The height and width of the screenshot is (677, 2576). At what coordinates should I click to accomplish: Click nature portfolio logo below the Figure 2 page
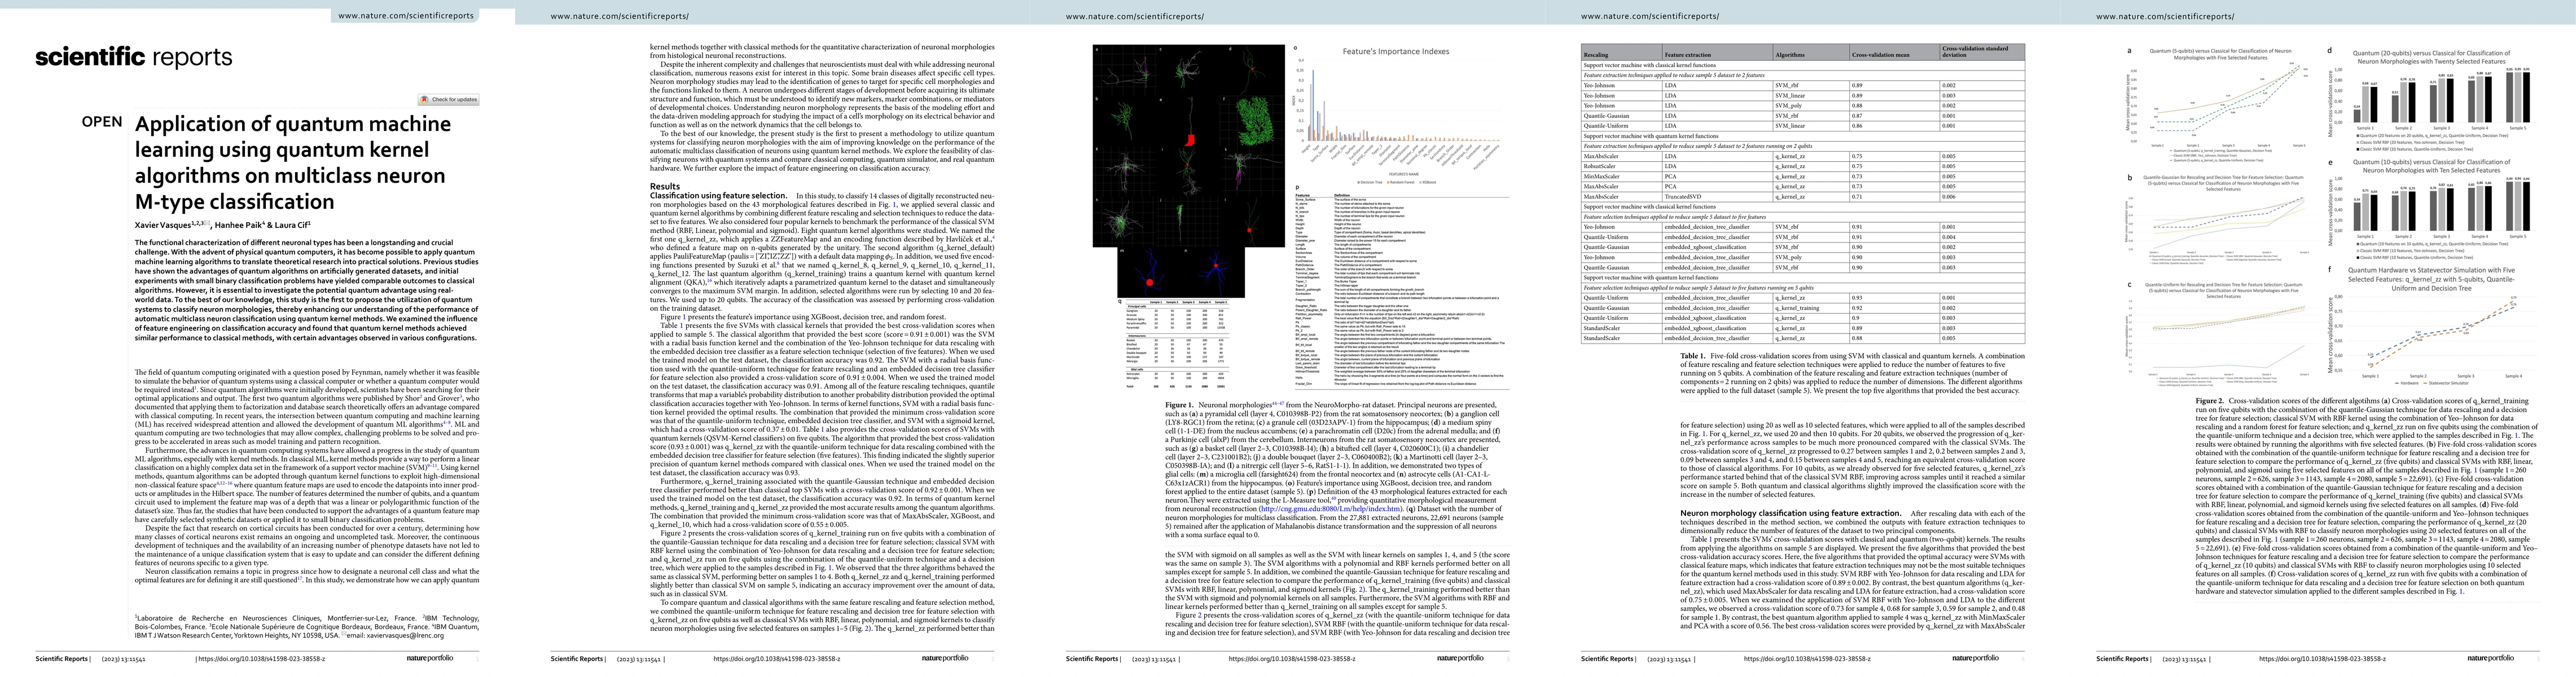click(x=2490, y=658)
